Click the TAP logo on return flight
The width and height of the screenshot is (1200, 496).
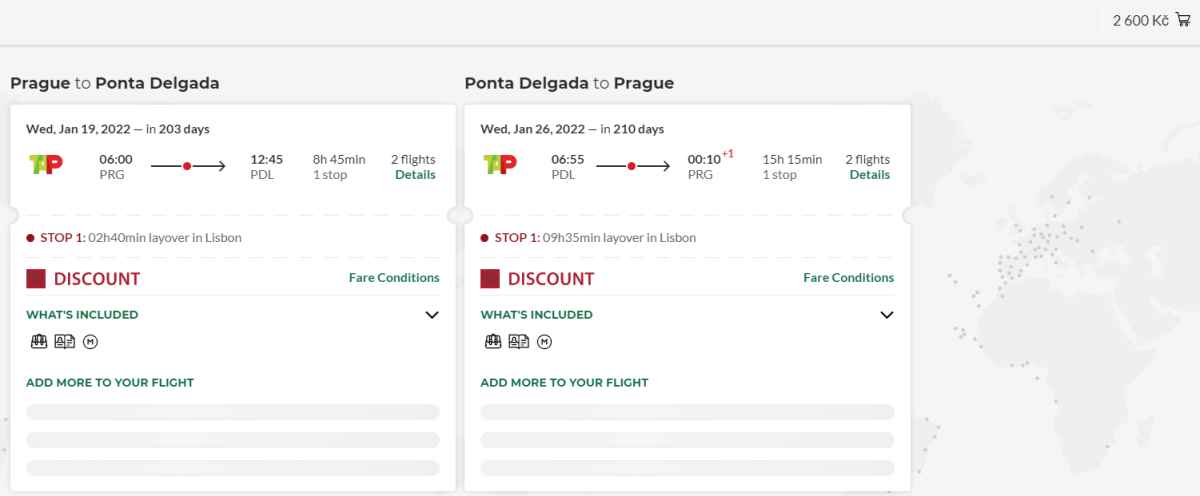[500, 165]
